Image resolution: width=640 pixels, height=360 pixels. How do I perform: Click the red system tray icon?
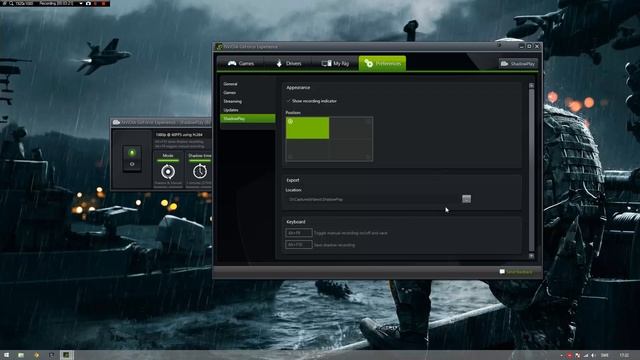coord(569,356)
